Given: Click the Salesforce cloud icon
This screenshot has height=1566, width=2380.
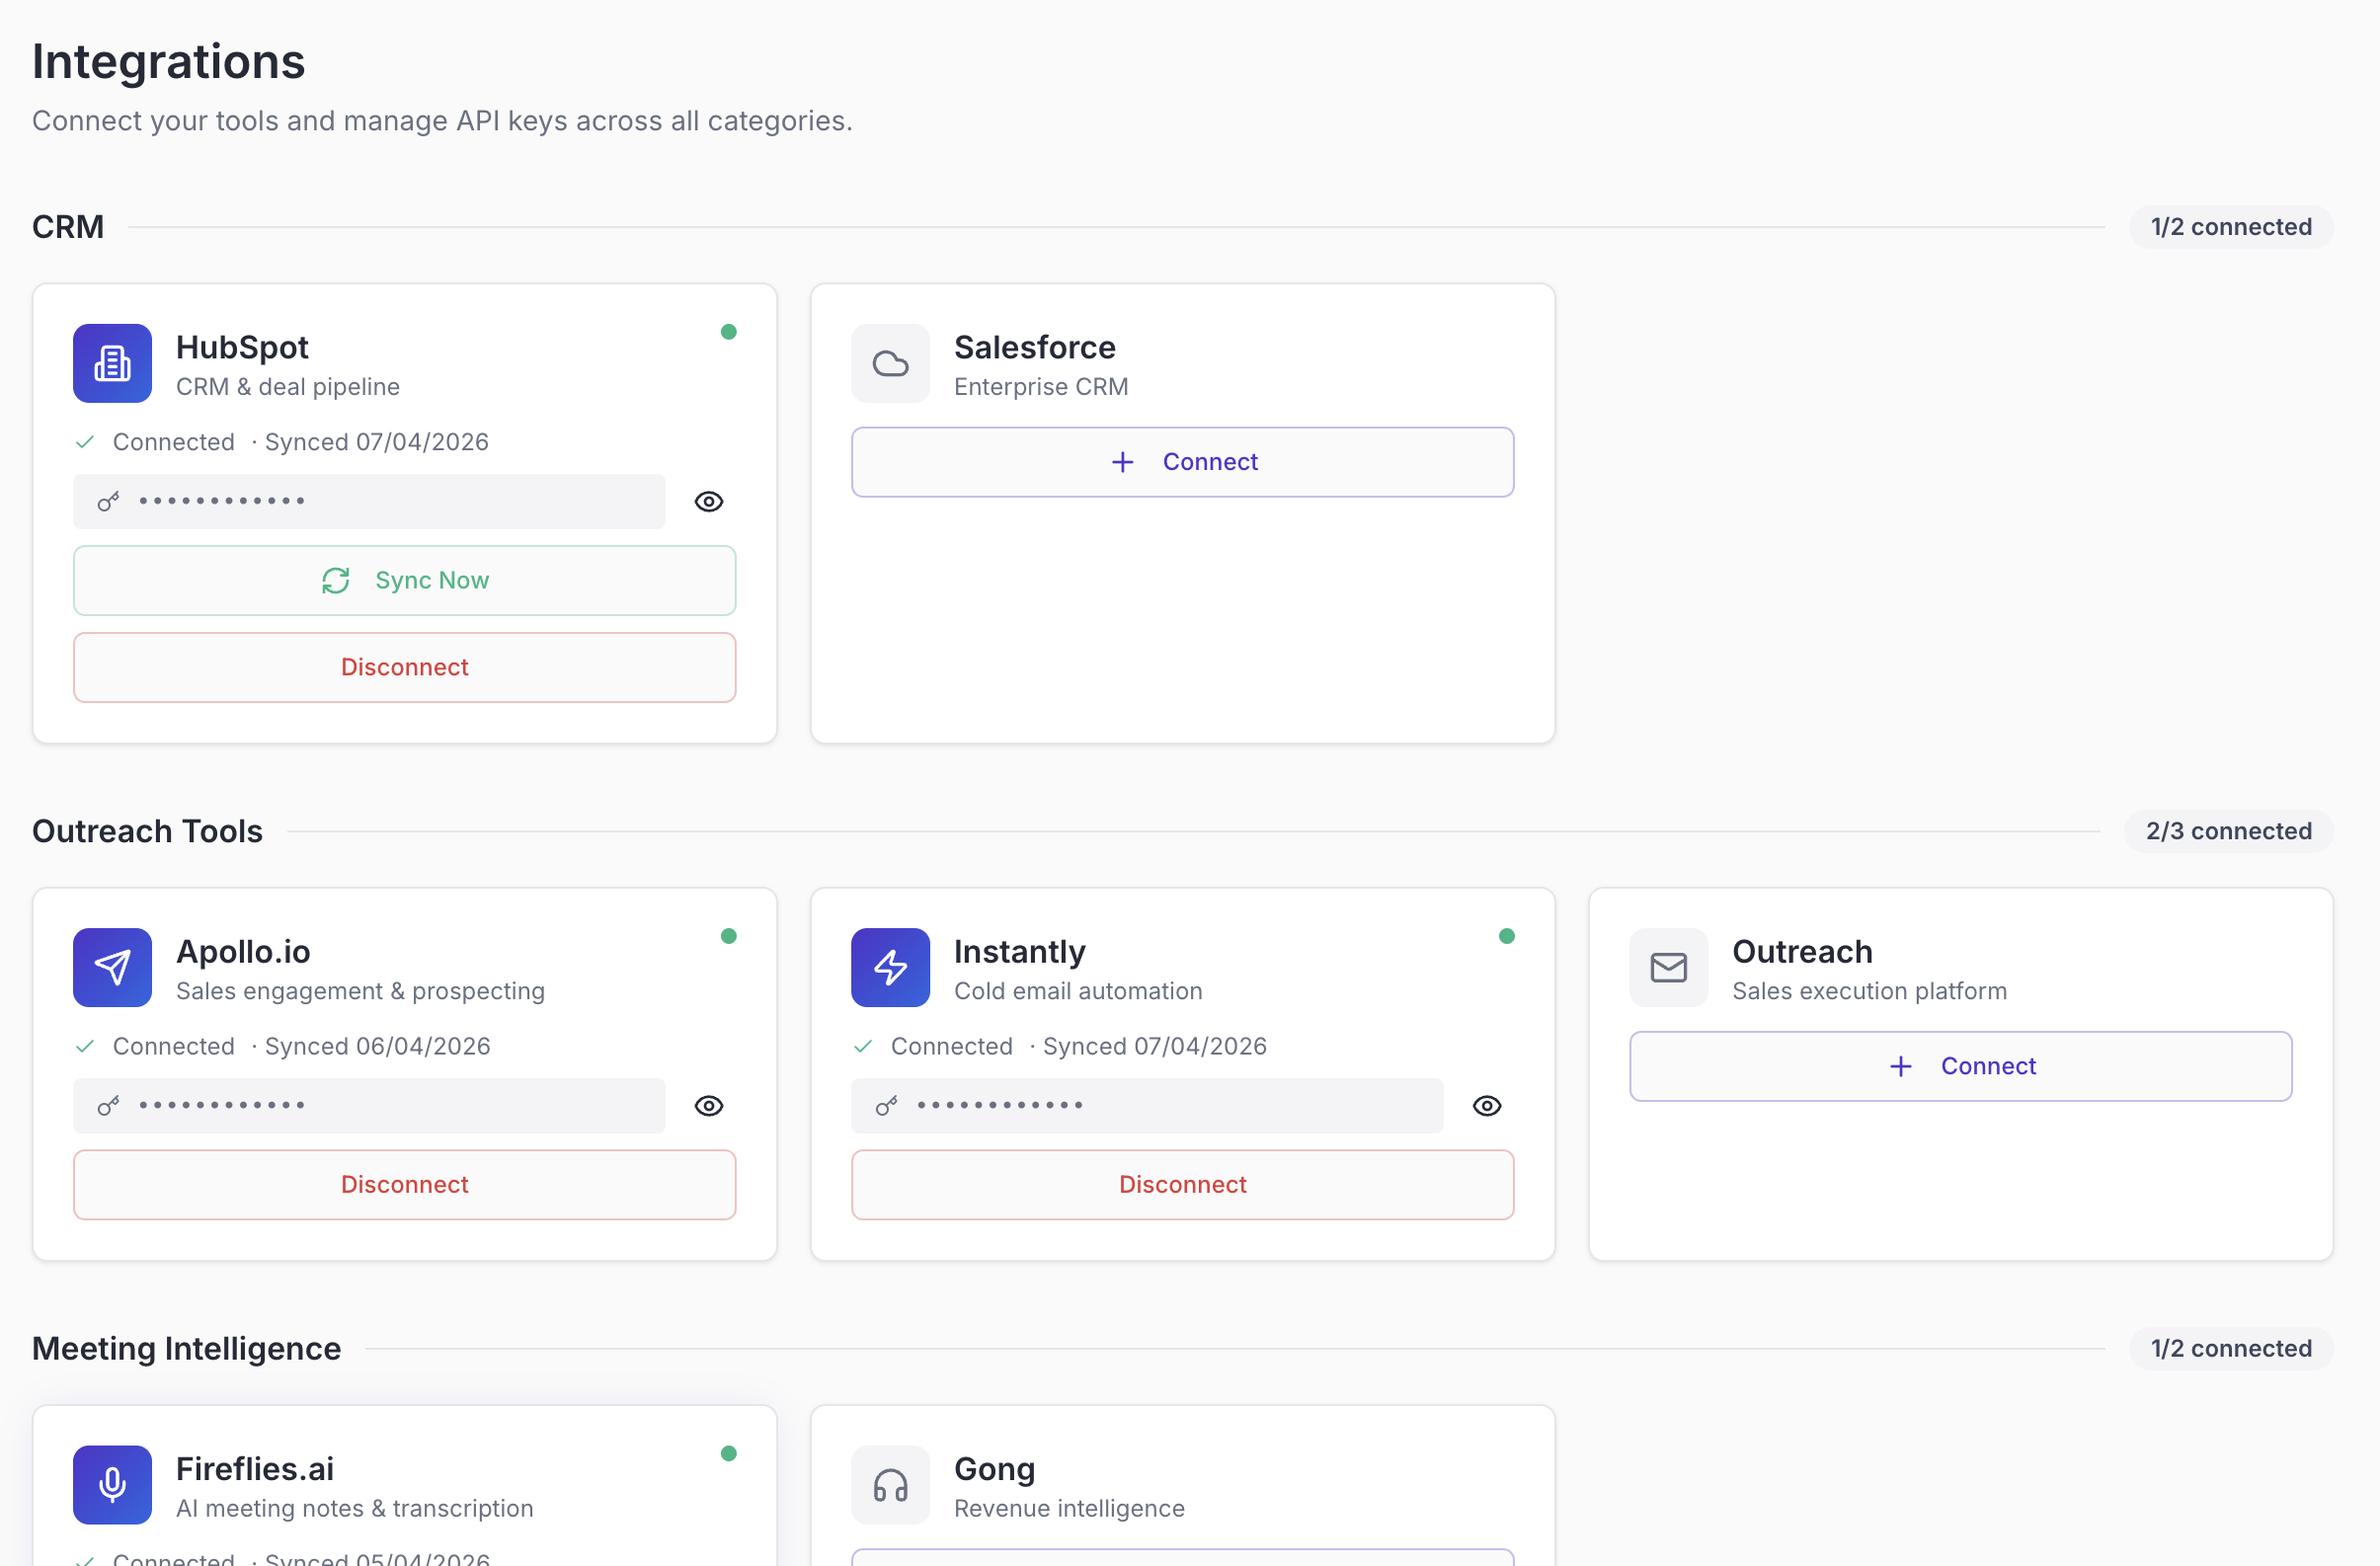Looking at the screenshot, I should (x=890, y=363).
